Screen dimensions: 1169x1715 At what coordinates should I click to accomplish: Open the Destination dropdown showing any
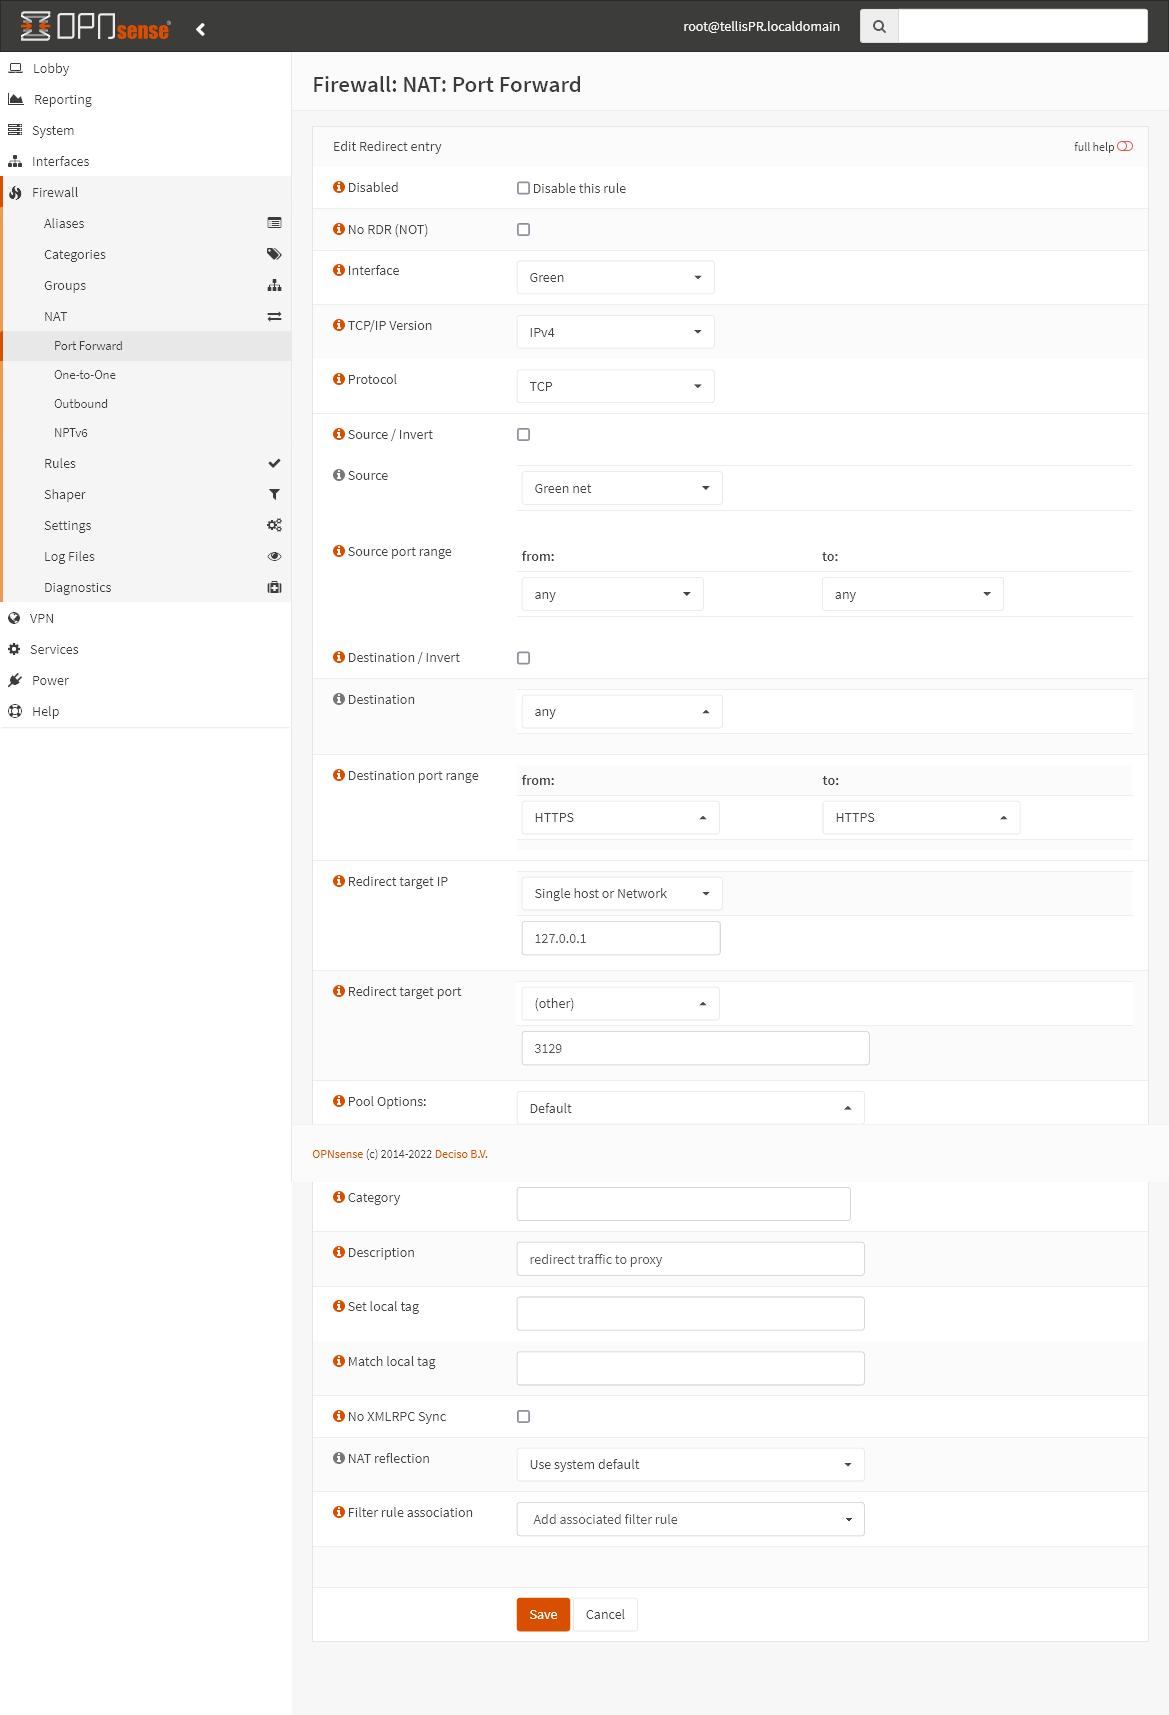tap(621, 711)
